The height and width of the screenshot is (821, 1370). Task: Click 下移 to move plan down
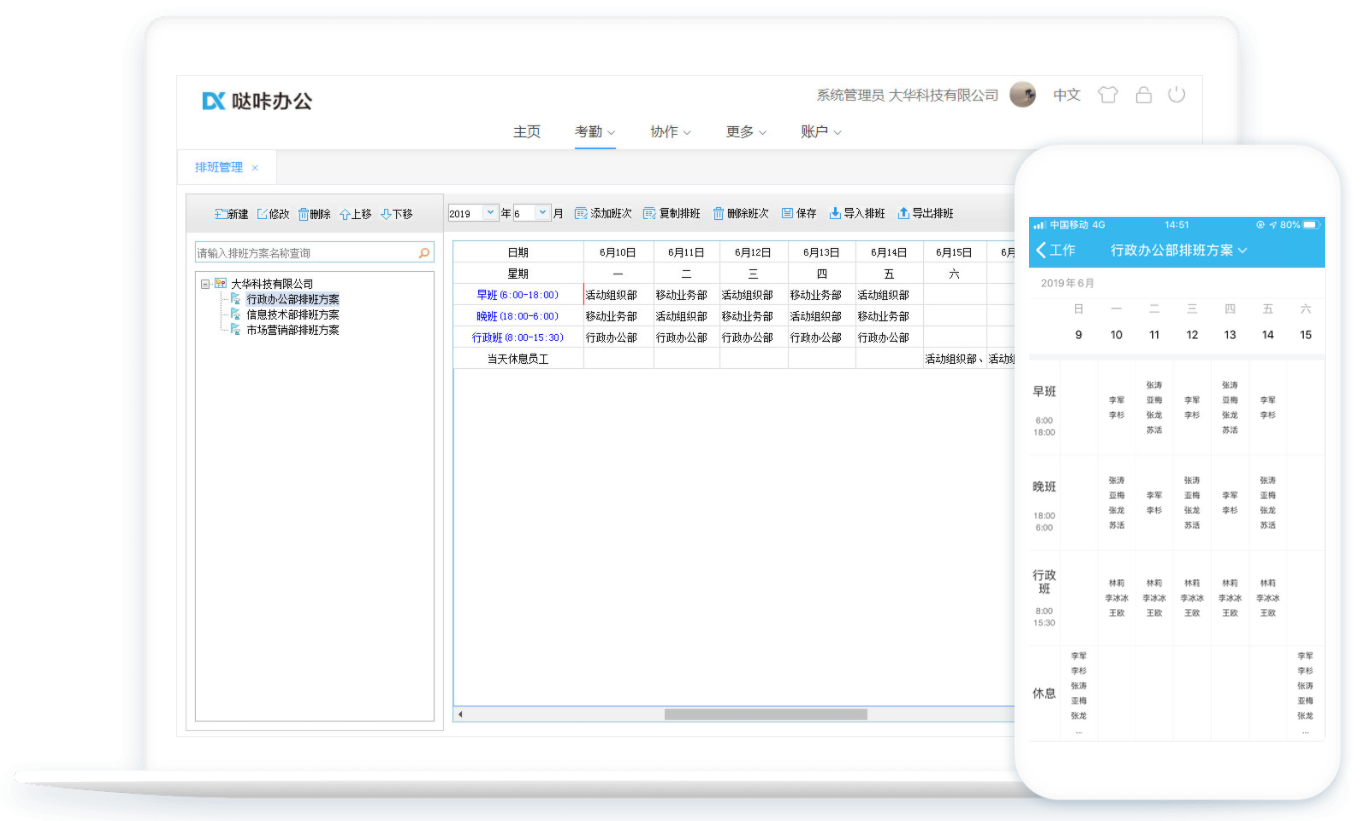[396, 214]
